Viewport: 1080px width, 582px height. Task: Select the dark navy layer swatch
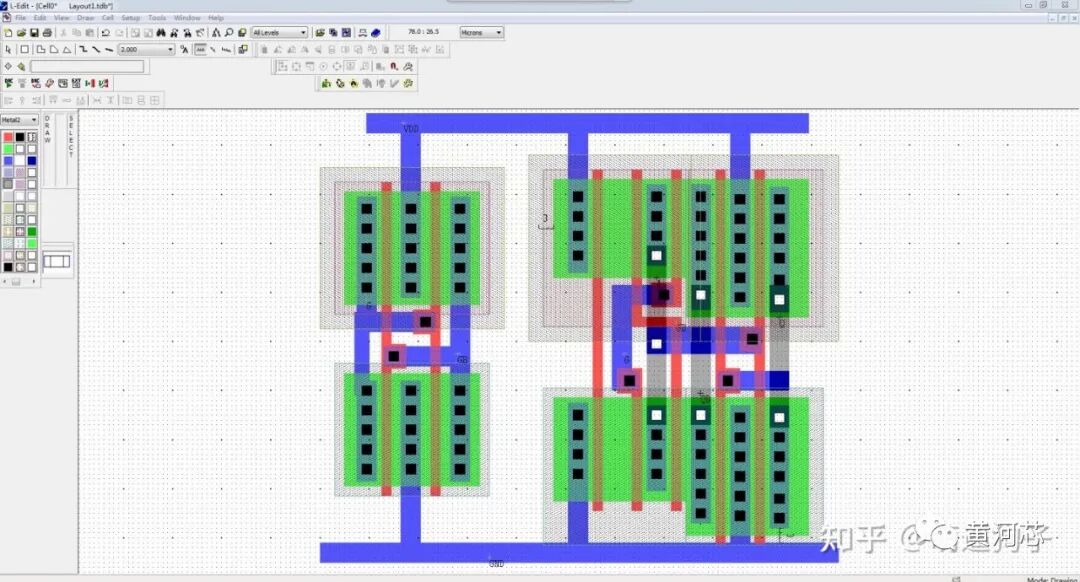click(x=32, y=160)
